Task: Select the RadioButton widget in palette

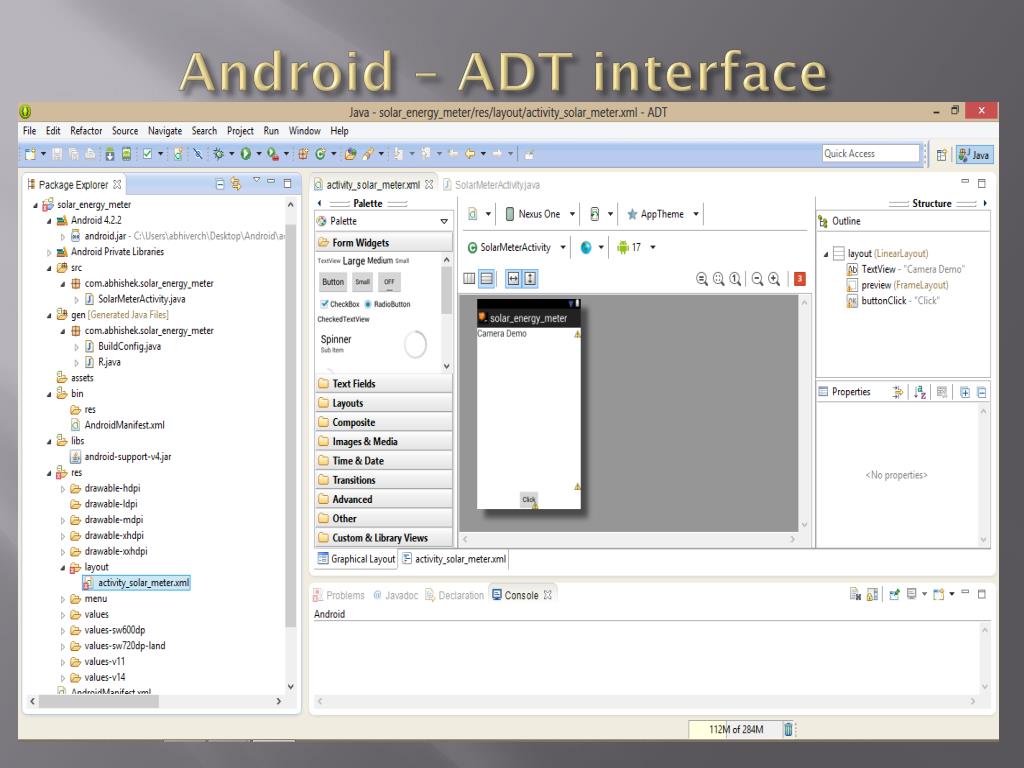Action: (388, 304)
